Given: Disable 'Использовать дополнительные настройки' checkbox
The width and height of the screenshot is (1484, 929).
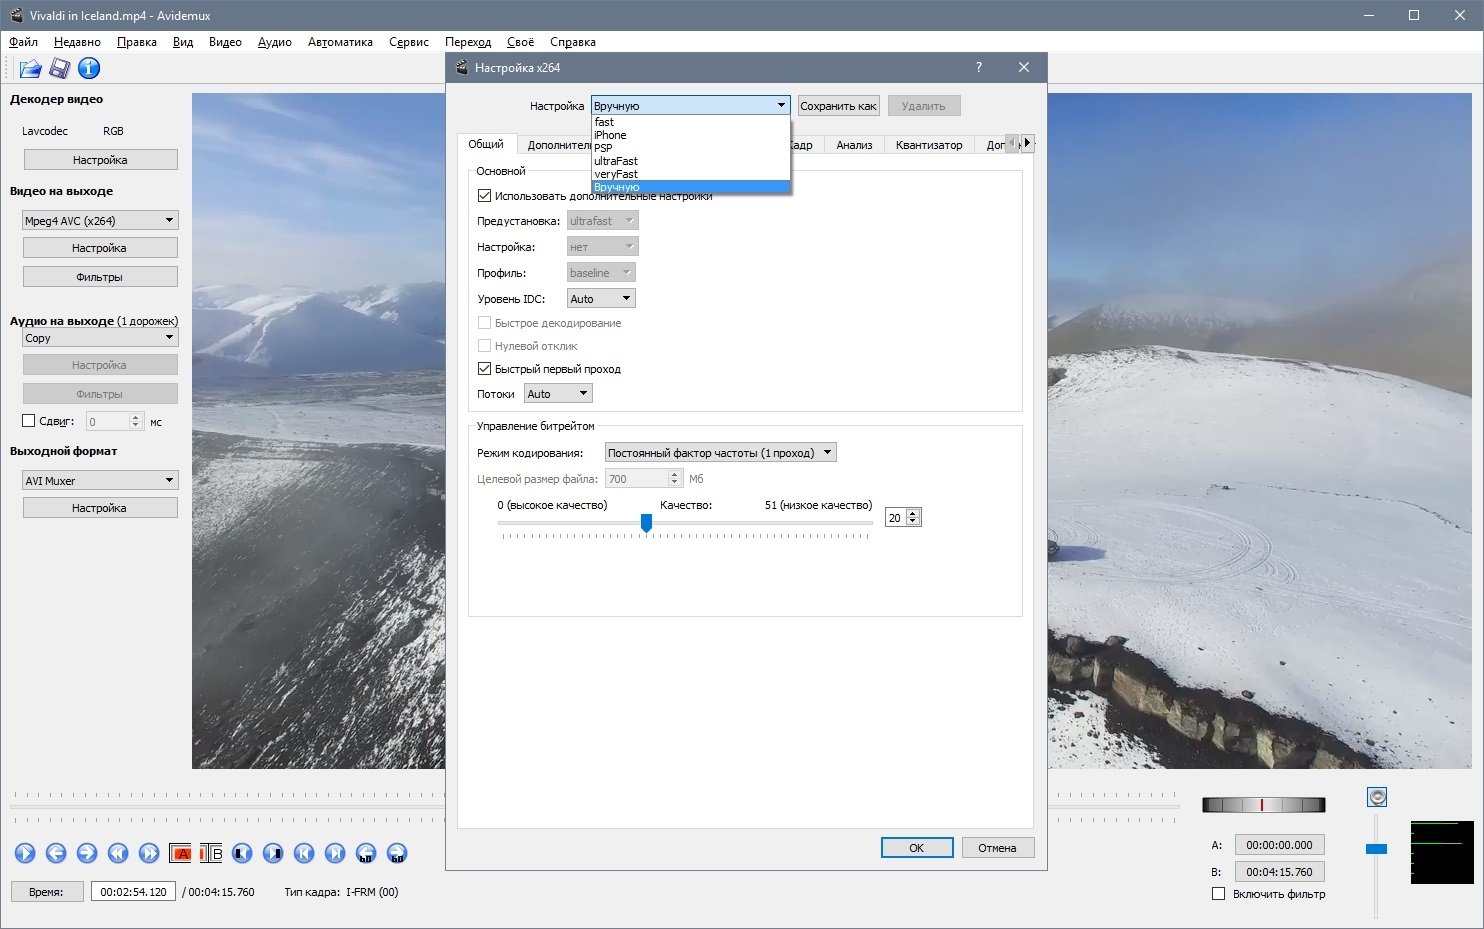Looking at the screenshot, I should pos(485,196).
